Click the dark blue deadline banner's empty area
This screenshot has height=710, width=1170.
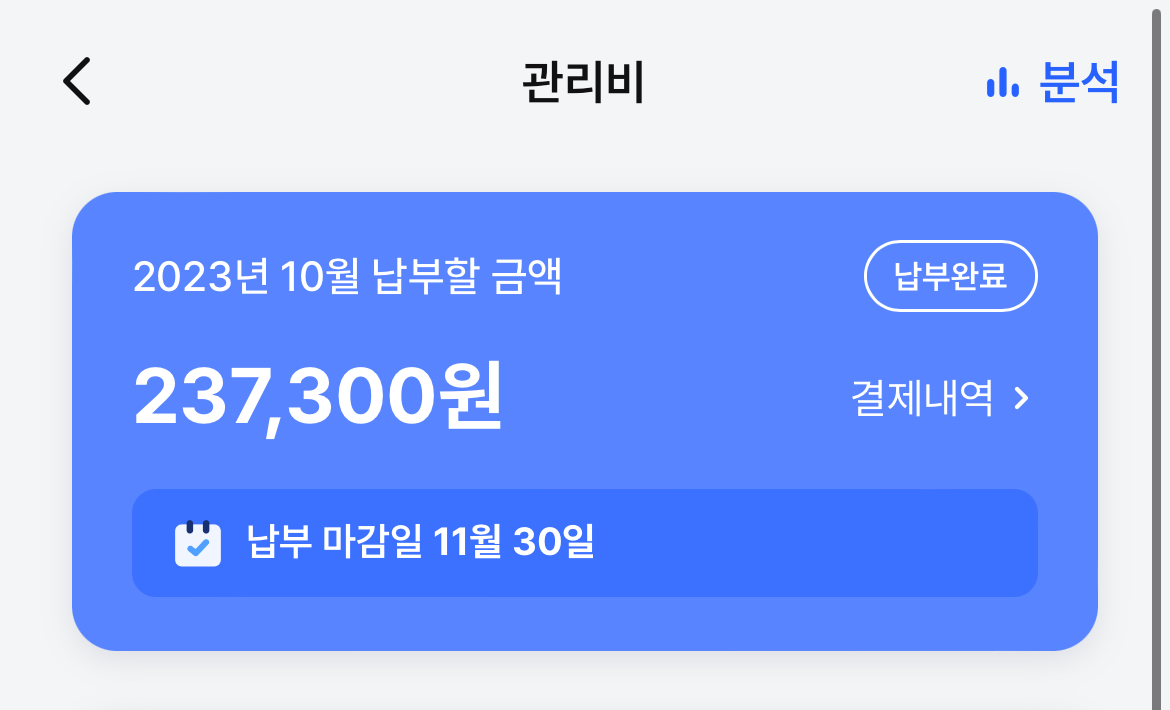(x=820, y=543)
